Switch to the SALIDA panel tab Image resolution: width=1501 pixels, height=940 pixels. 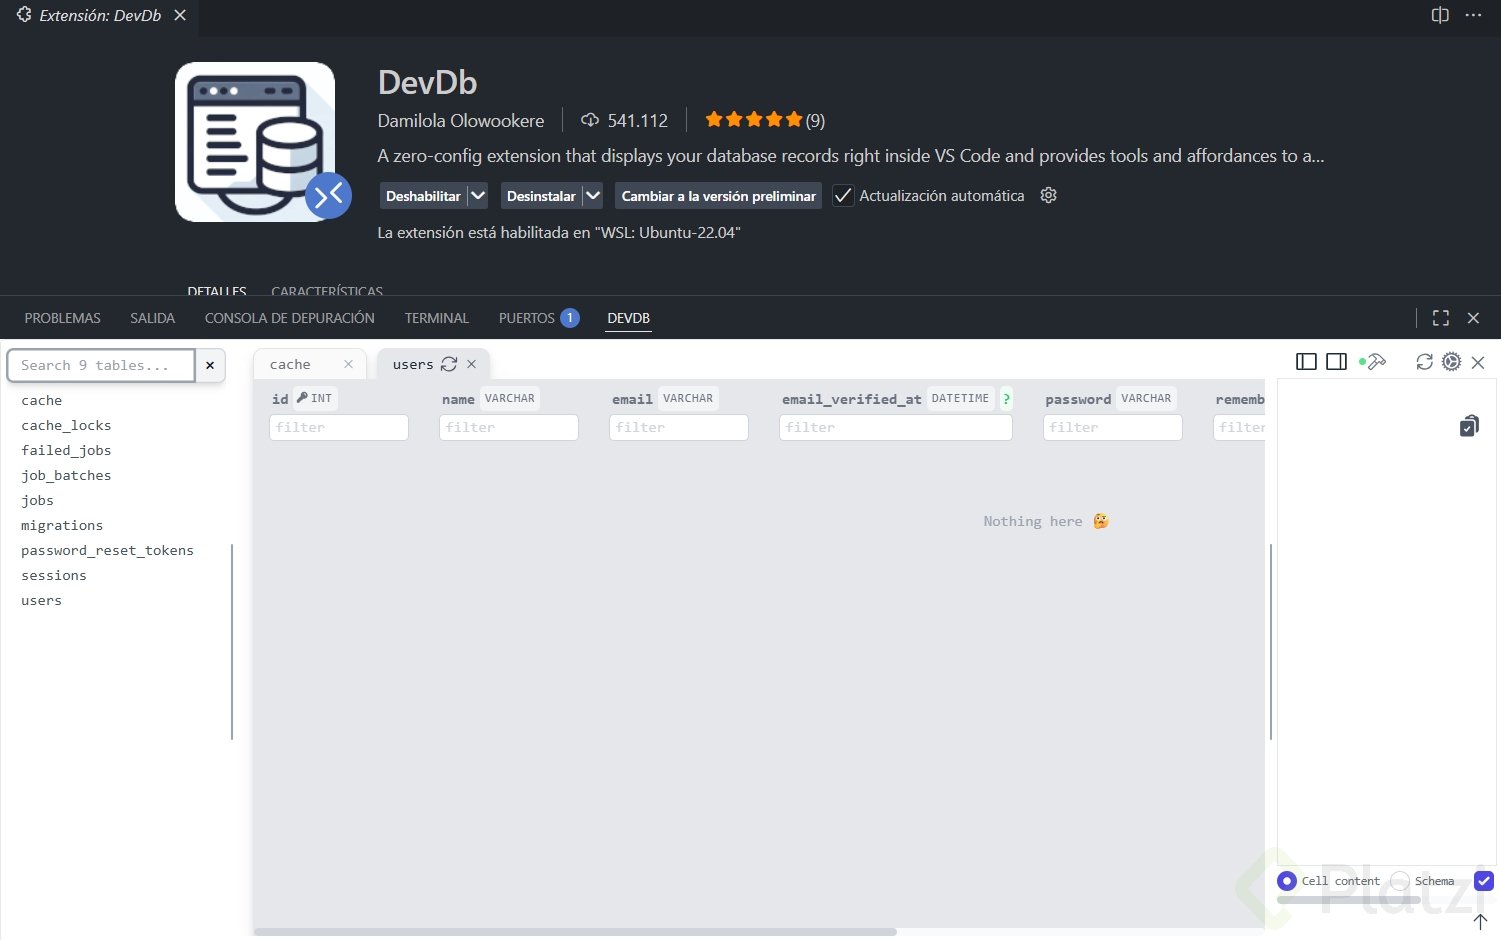pyautogui.click(x=152, y=318)
